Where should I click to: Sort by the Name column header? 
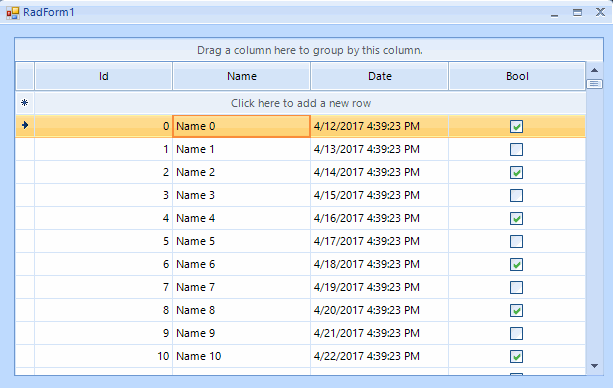click(x=242, y=76)
